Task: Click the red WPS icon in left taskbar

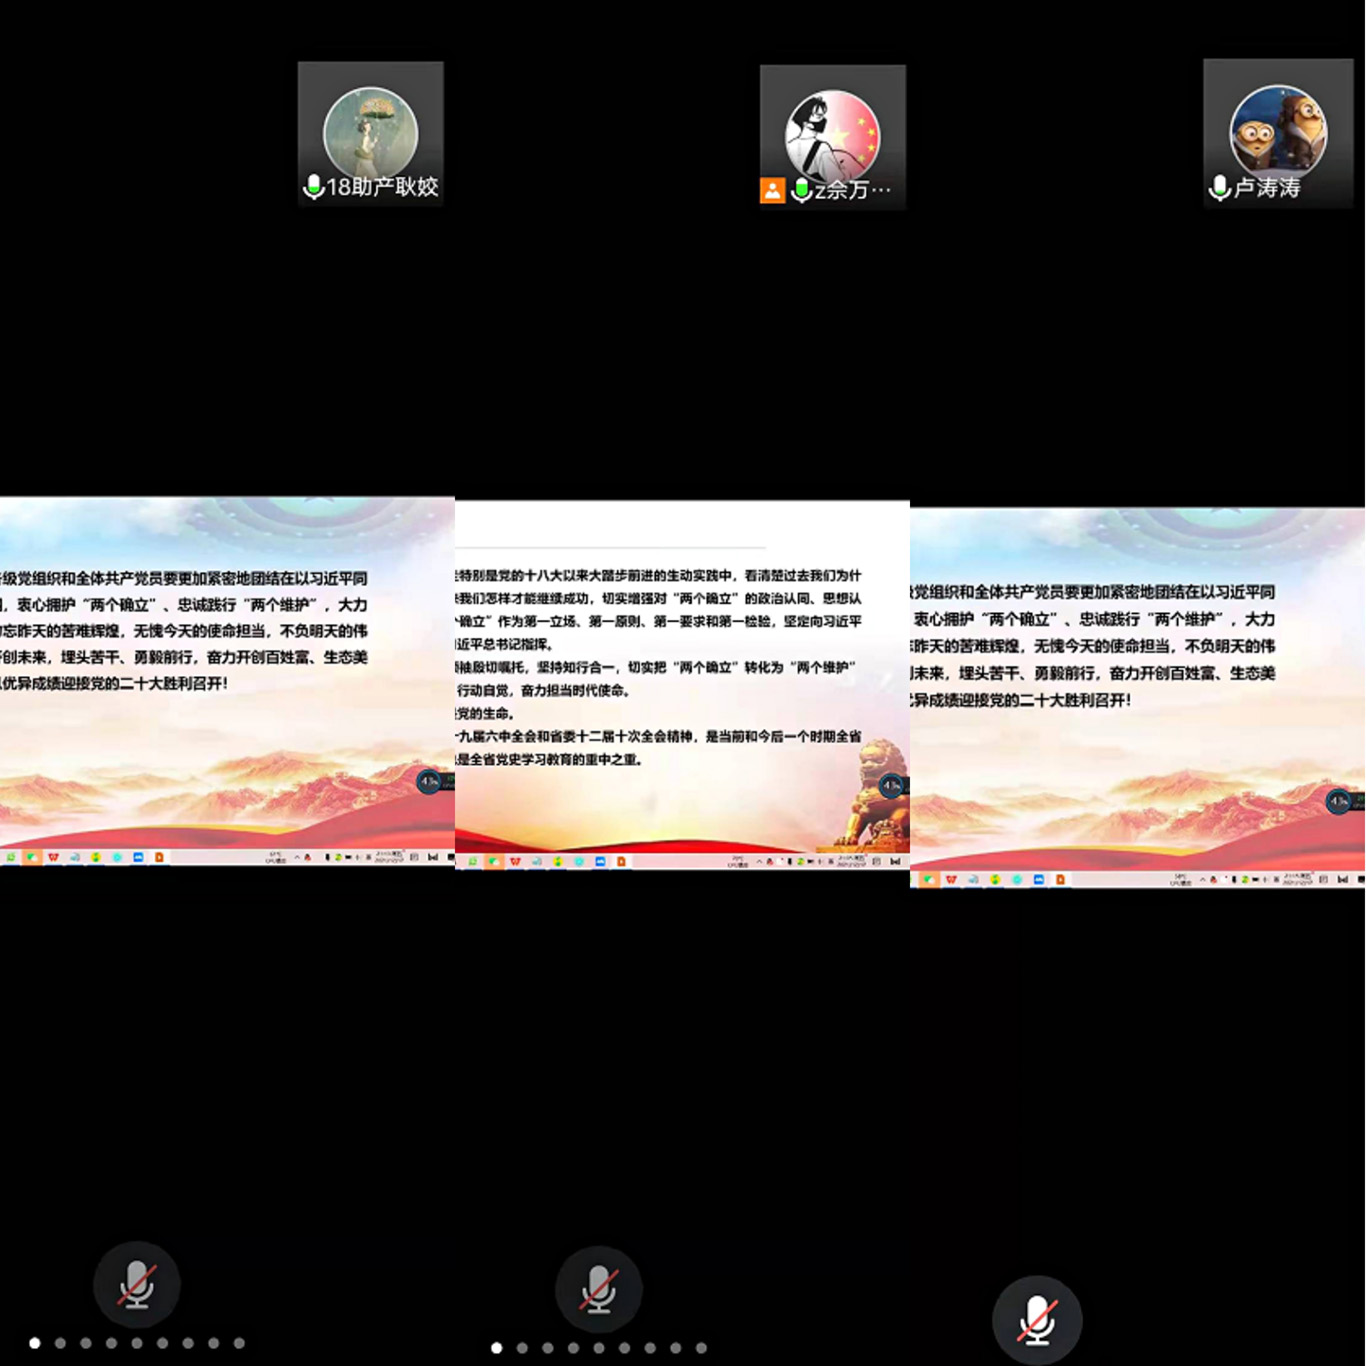Action: point(53,857)
